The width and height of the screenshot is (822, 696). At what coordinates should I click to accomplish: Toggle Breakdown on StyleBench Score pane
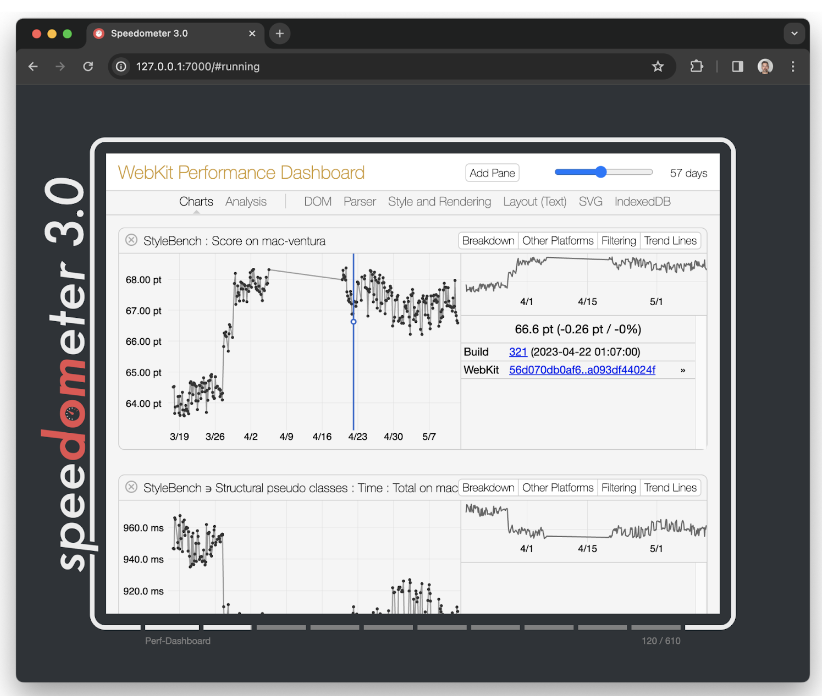point(488,241)
